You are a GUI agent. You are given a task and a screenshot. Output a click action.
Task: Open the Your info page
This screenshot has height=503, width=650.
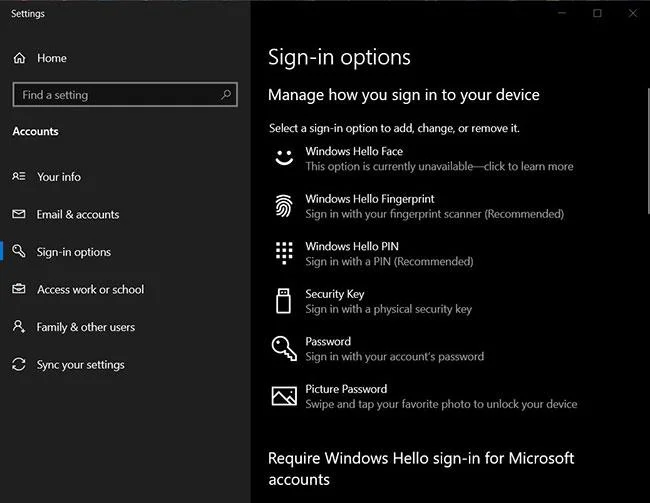point(59,177)
